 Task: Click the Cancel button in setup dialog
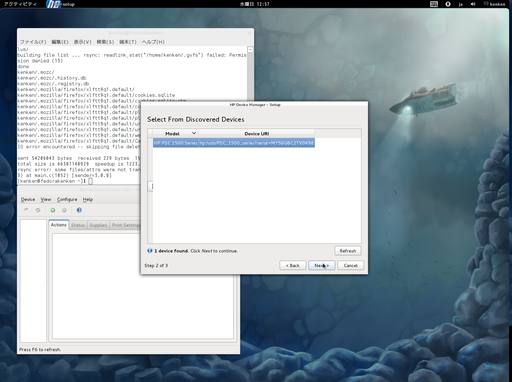[351, 265]
